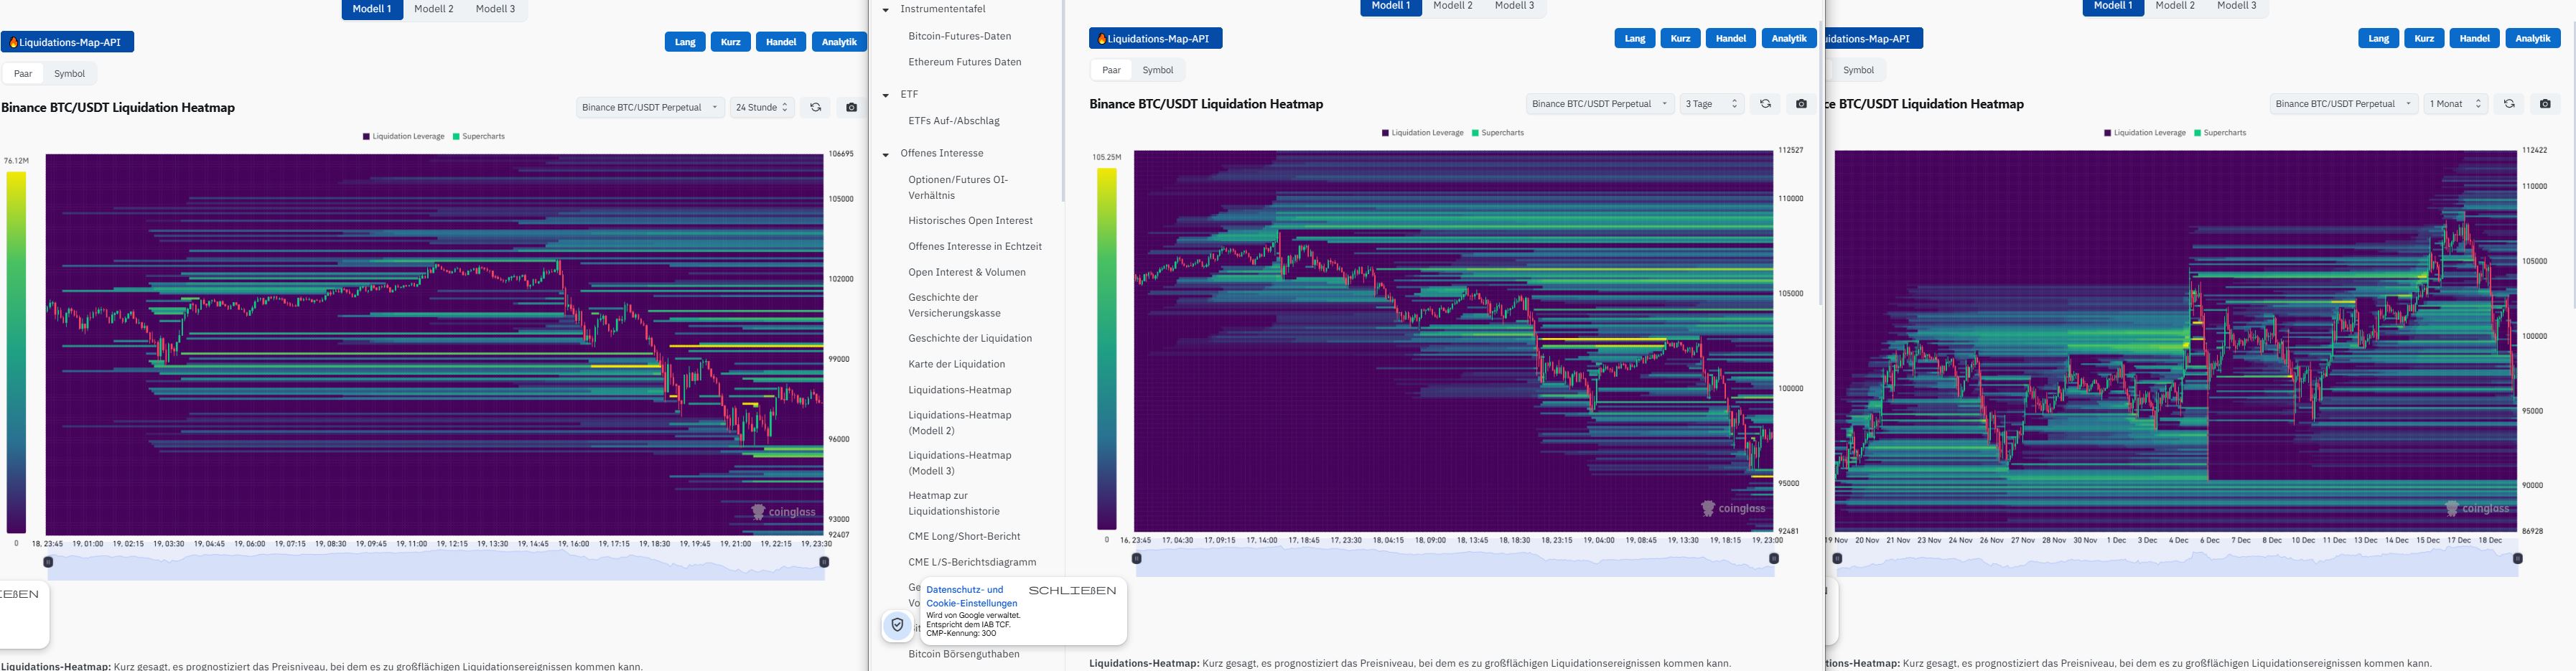Open Binance BTC/USDT Perpetual dropdown beside 24 Stunde
The width and height of the screenshot is (2576, 671).
coord(650,107)
